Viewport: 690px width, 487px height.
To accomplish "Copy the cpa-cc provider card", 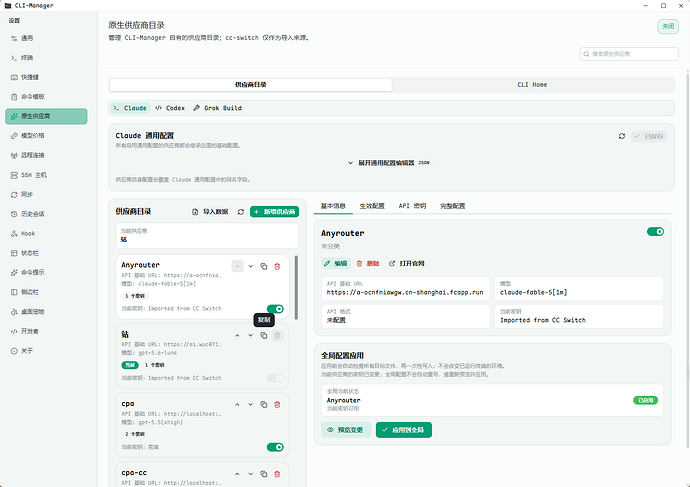I will [x=264, y=474].
